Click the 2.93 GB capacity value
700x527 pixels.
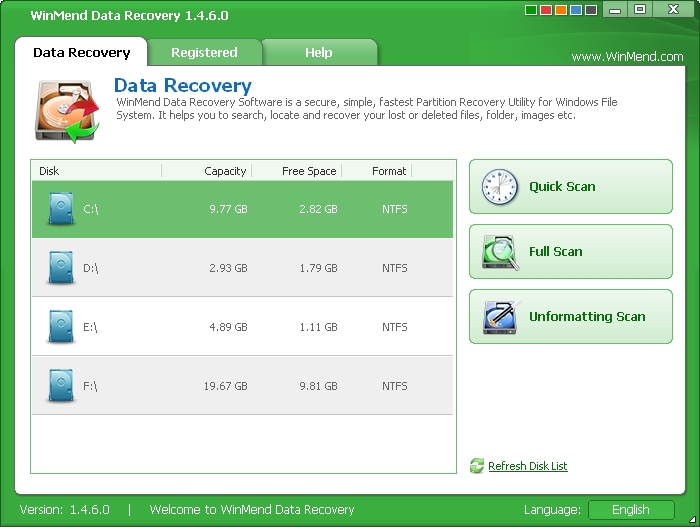point(229,268)
